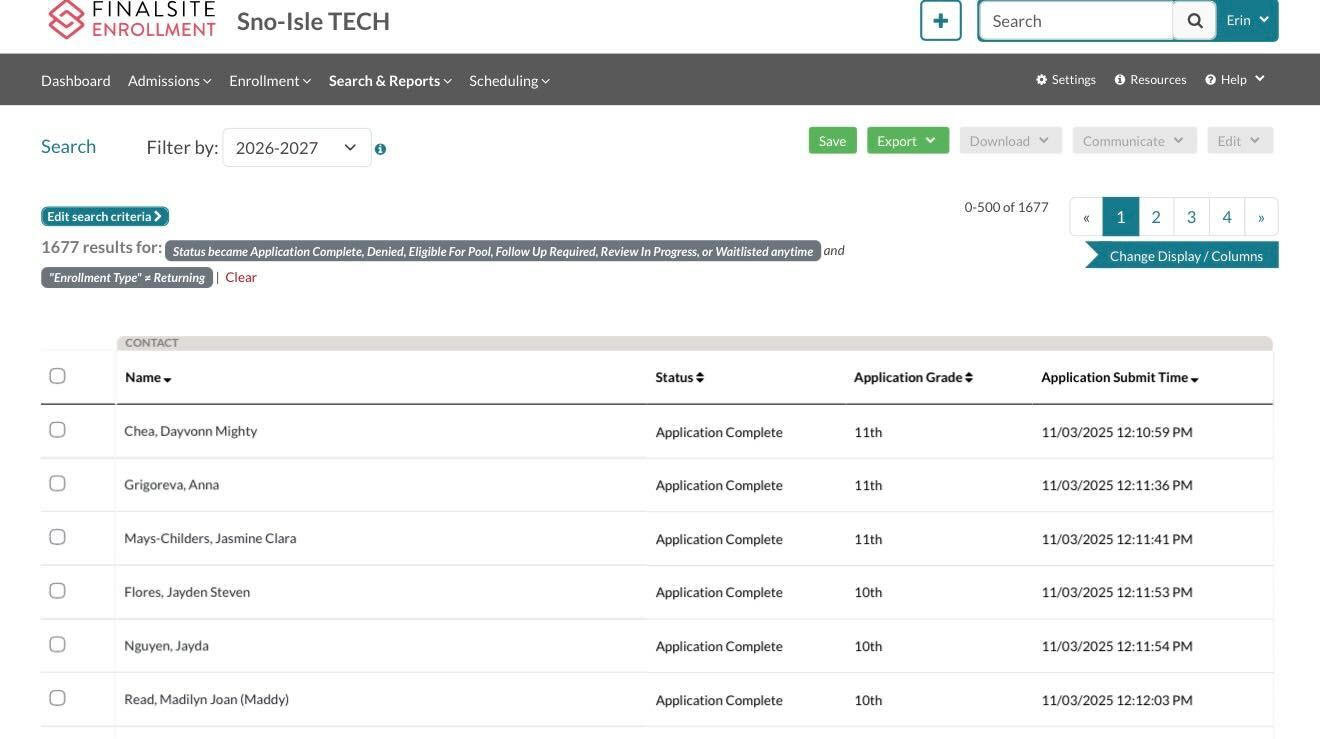
Task: Open the Admissions menu
Action: click(x=168, y=80)
